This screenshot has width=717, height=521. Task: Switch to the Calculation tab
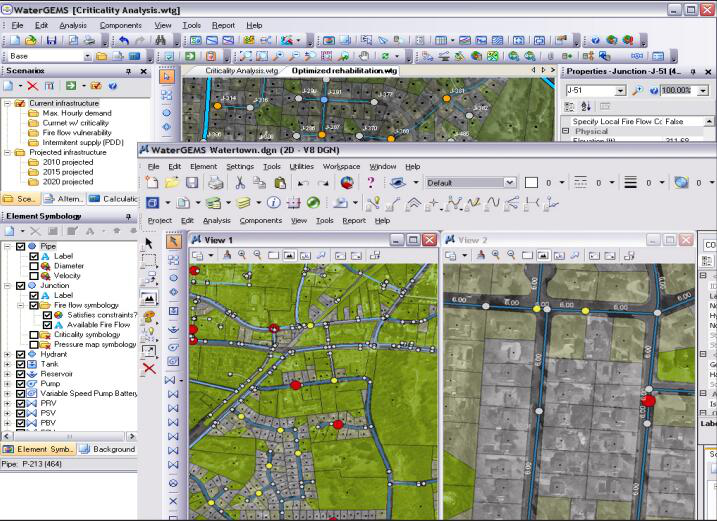coord(113,199)
